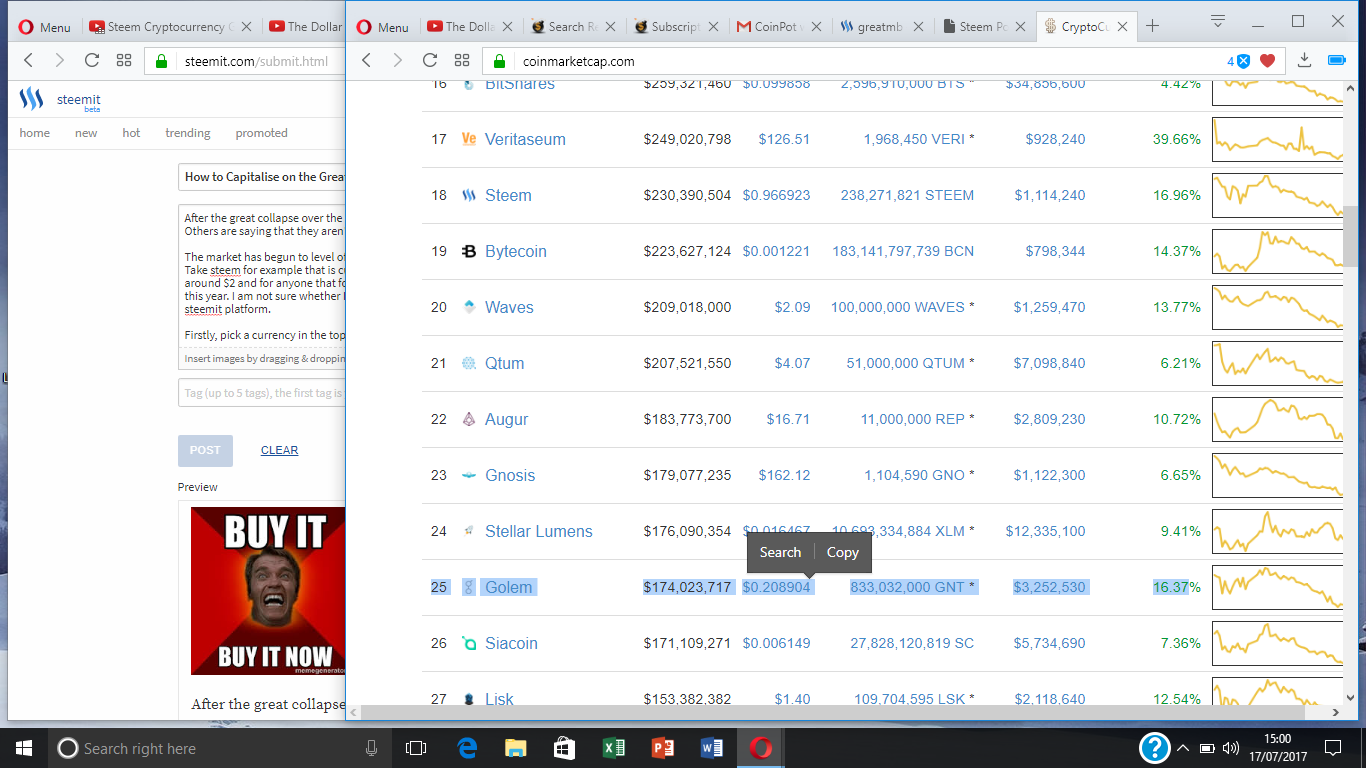Open the 'new' steemit nav link
The height and width of the screenshot is (768, 1366).
pyautogui.click(x=86, y=133)
